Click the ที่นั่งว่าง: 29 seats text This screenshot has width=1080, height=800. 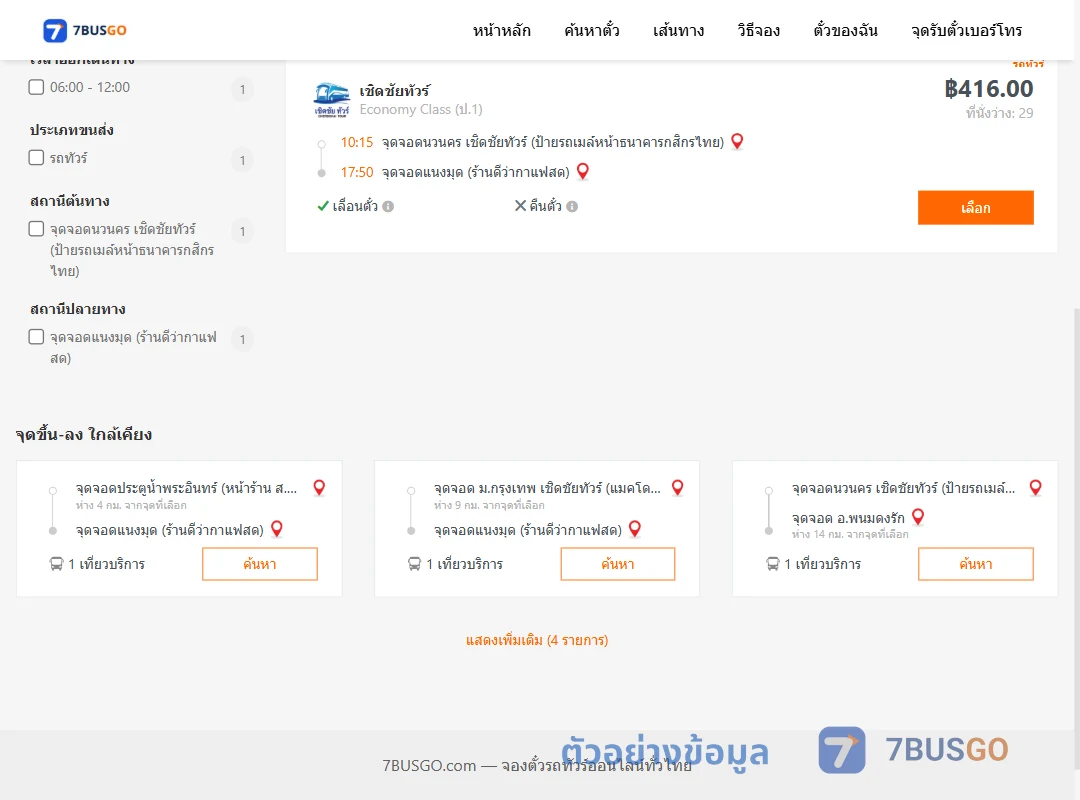pos(999,113)
